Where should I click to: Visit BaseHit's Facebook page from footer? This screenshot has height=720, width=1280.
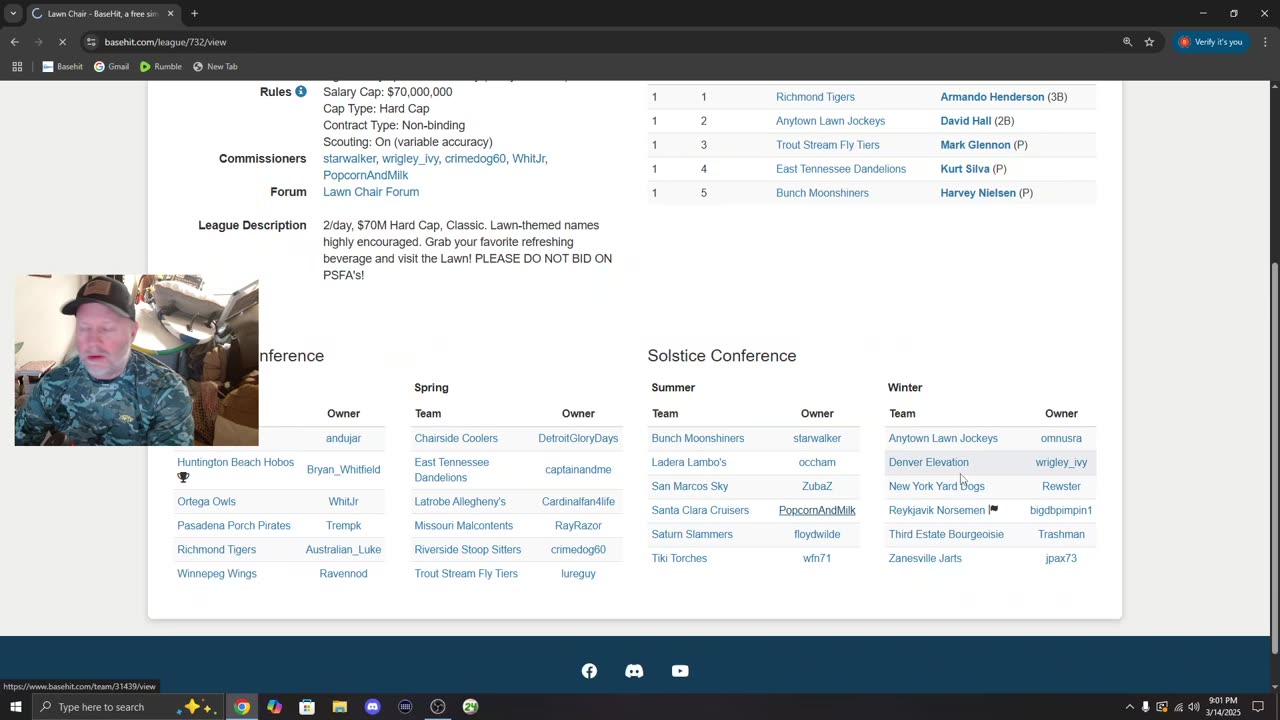(589, 671)
